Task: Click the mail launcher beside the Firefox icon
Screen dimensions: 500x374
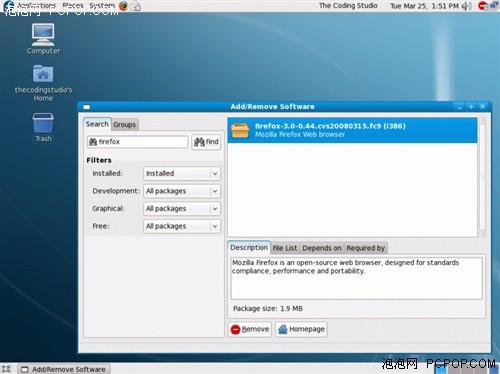Action: click(x=135, y=6)
